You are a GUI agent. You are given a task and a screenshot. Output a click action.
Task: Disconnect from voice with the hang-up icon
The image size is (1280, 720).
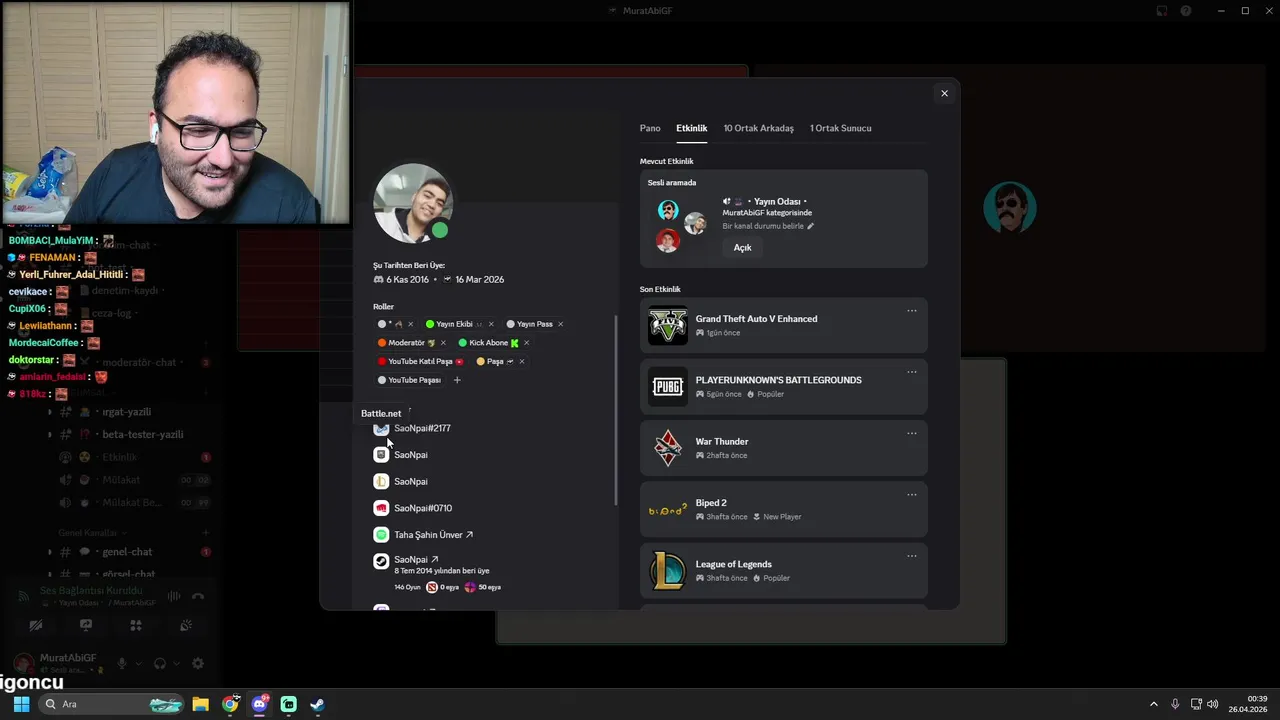[198, 596]
